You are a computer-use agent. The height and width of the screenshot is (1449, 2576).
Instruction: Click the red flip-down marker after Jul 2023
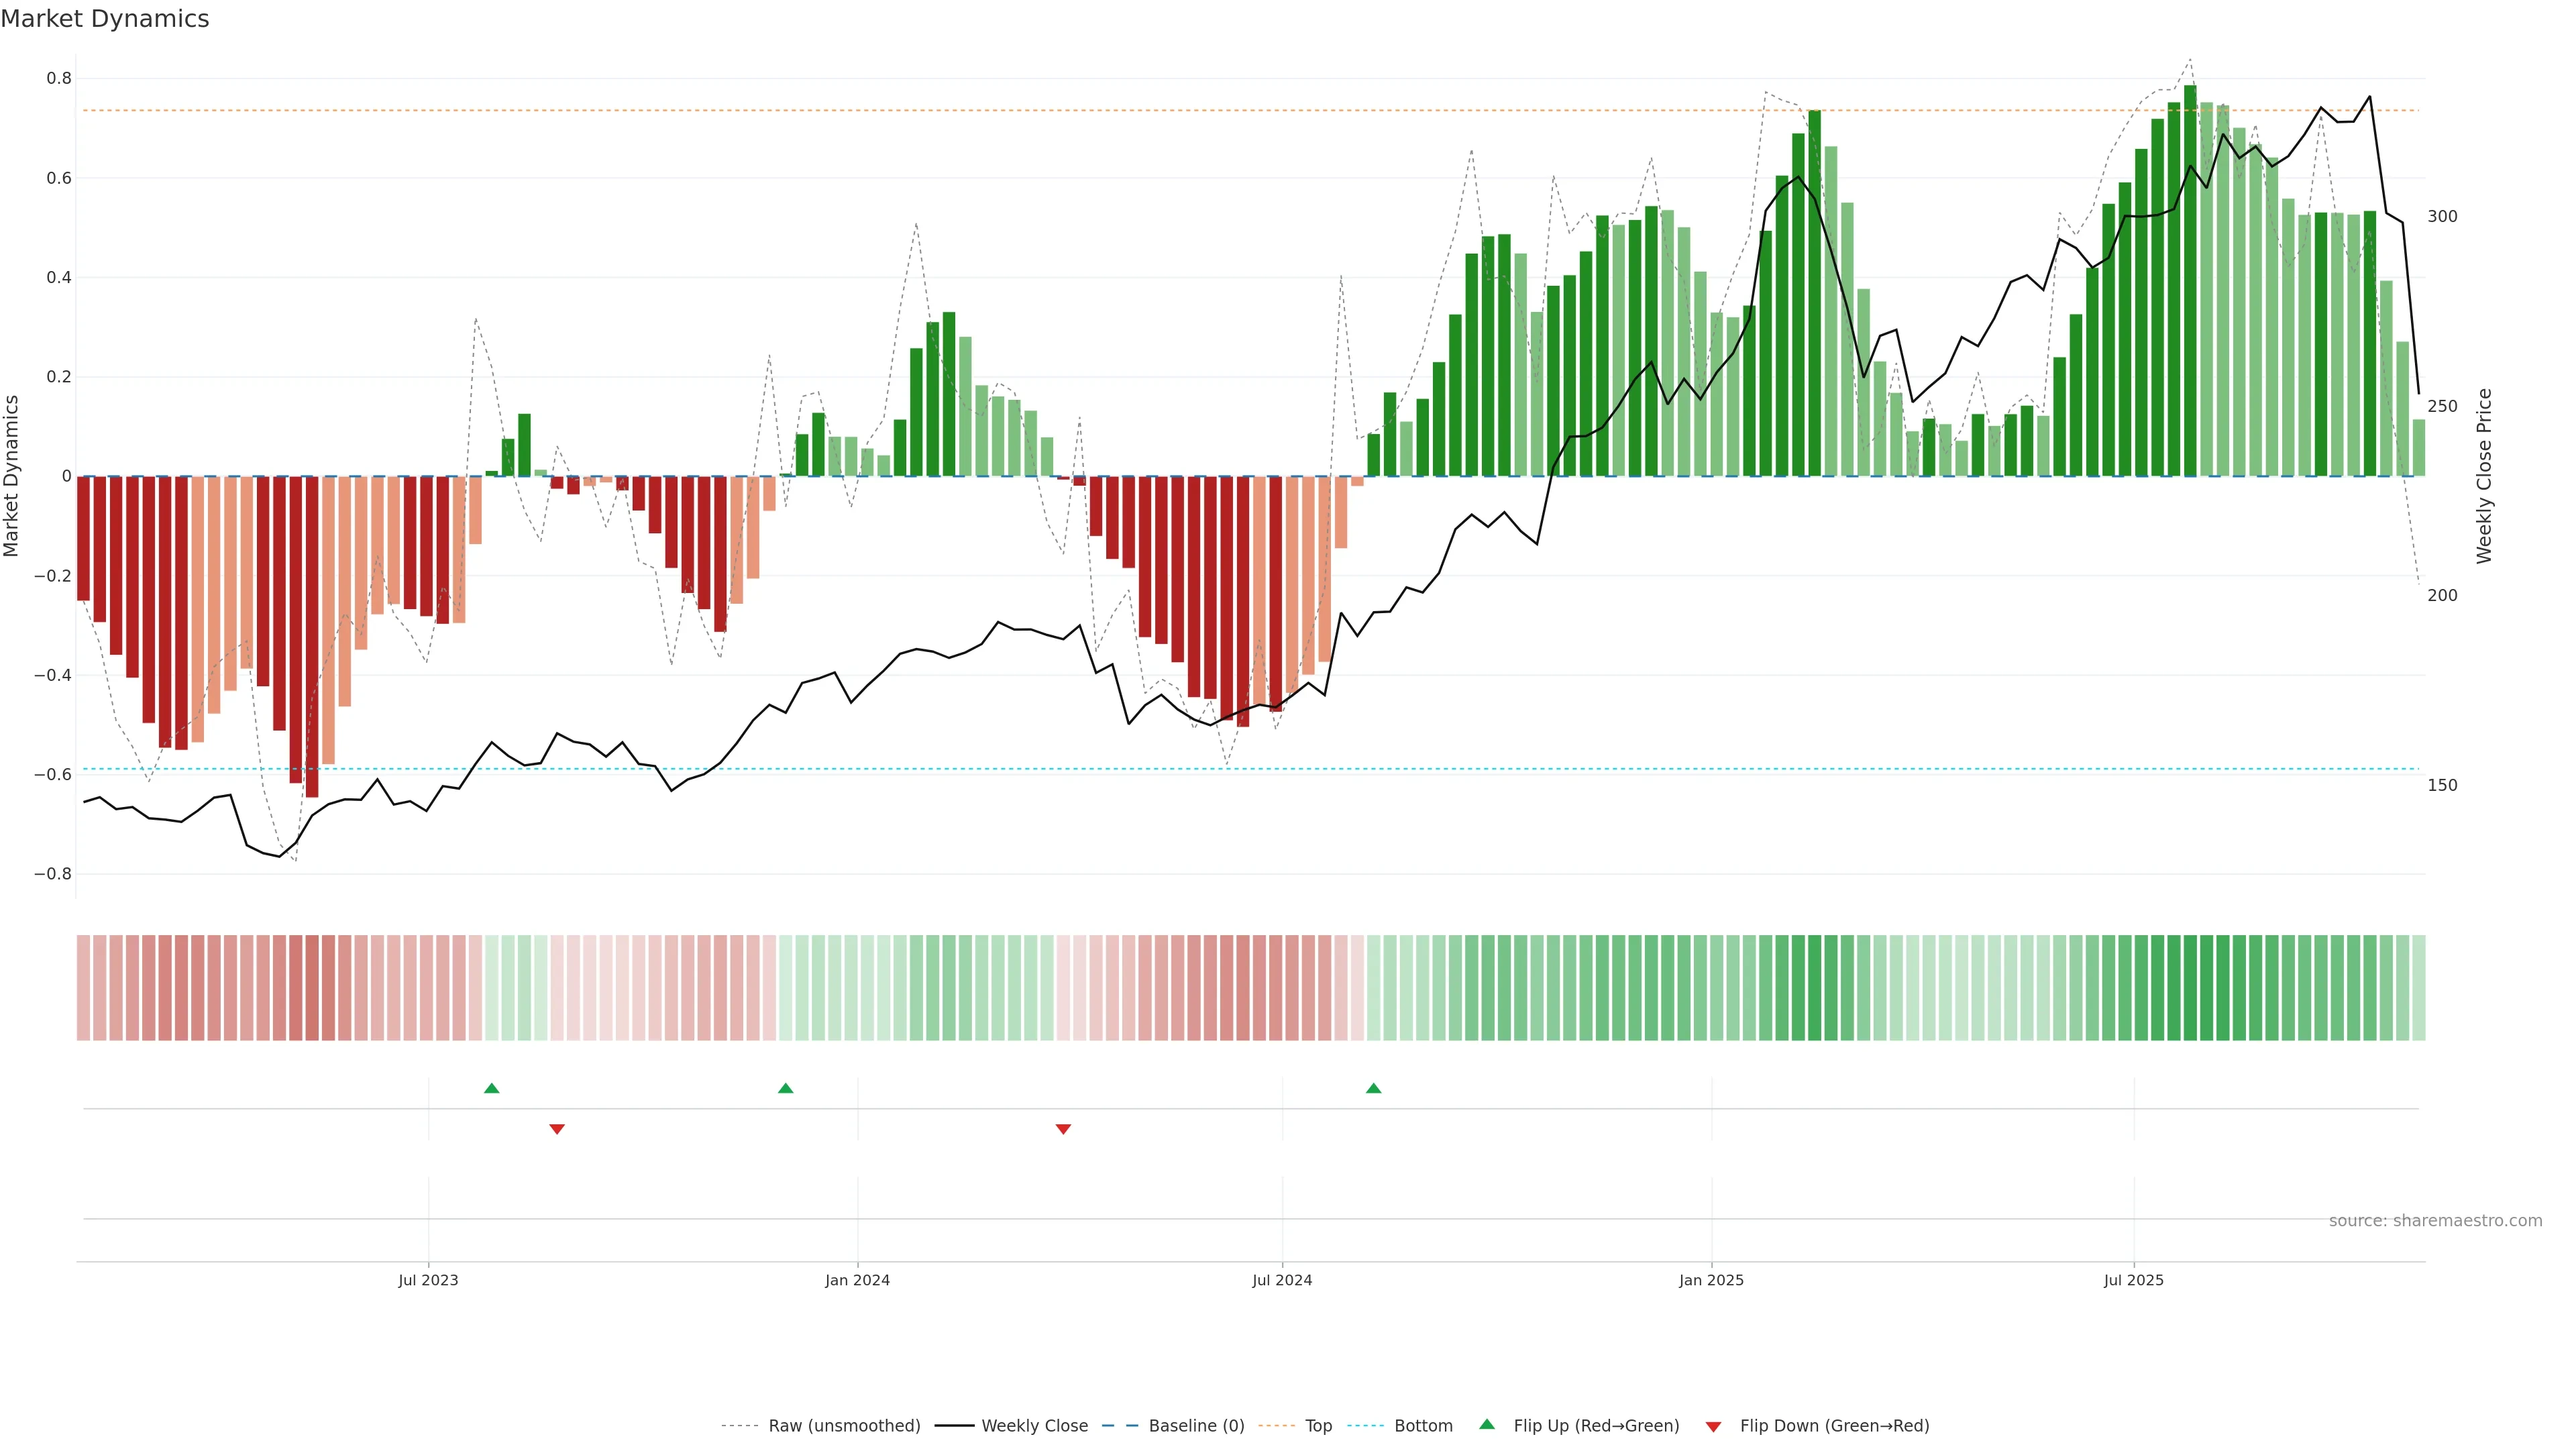pyautogui.click(x=557, y=1129)
